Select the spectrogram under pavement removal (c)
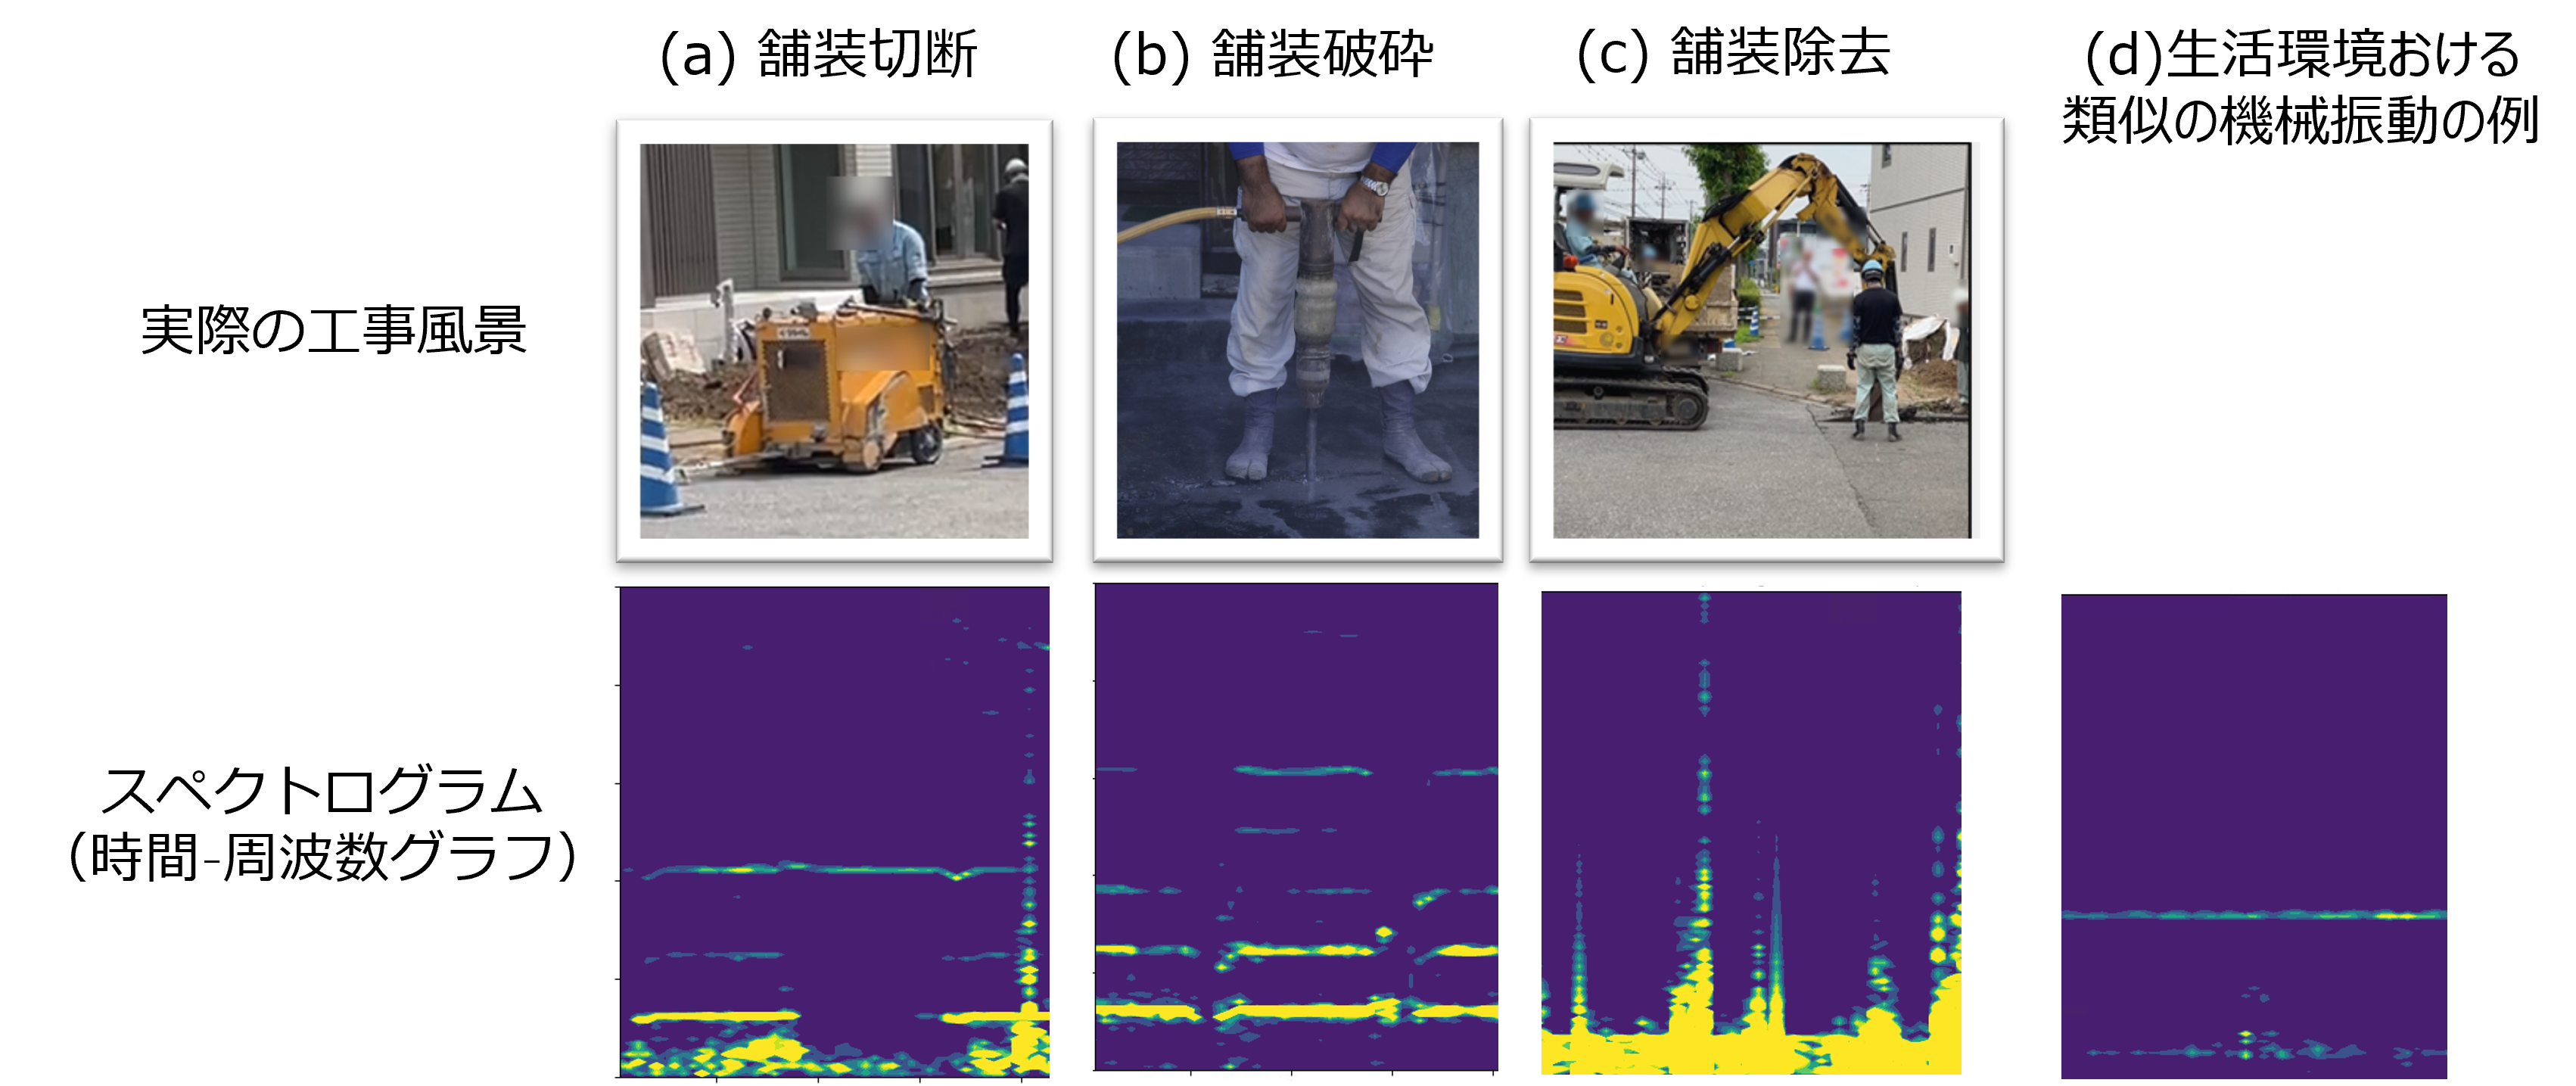2576x1086 pixels. (1751, 833)
